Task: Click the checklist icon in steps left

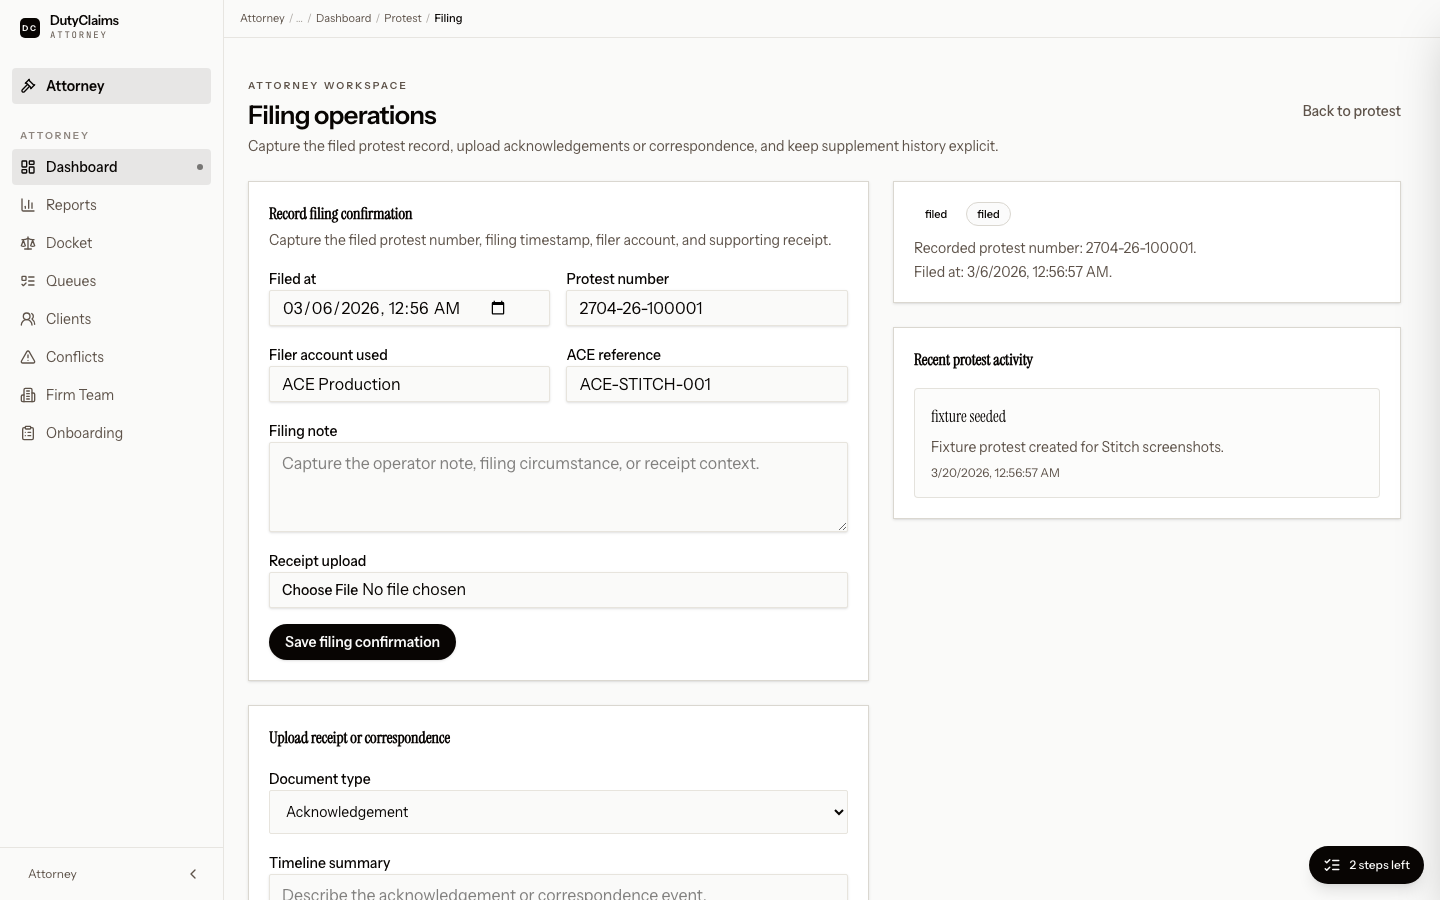Action: (1332, 865)
